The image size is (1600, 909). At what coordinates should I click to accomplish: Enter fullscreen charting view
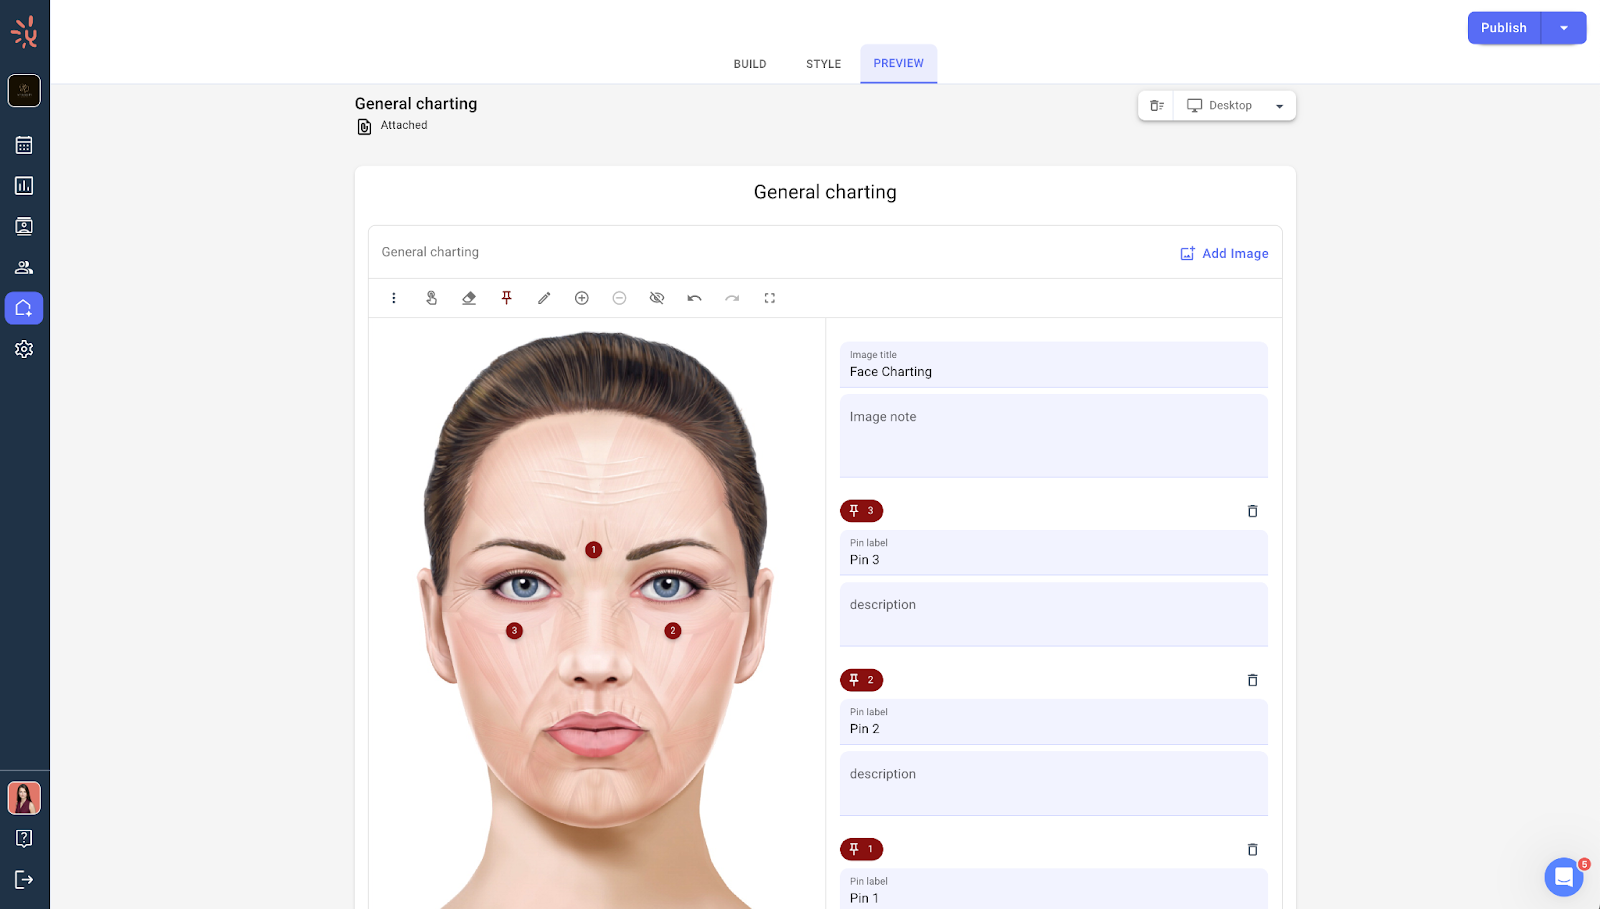[x=770, y=298]
